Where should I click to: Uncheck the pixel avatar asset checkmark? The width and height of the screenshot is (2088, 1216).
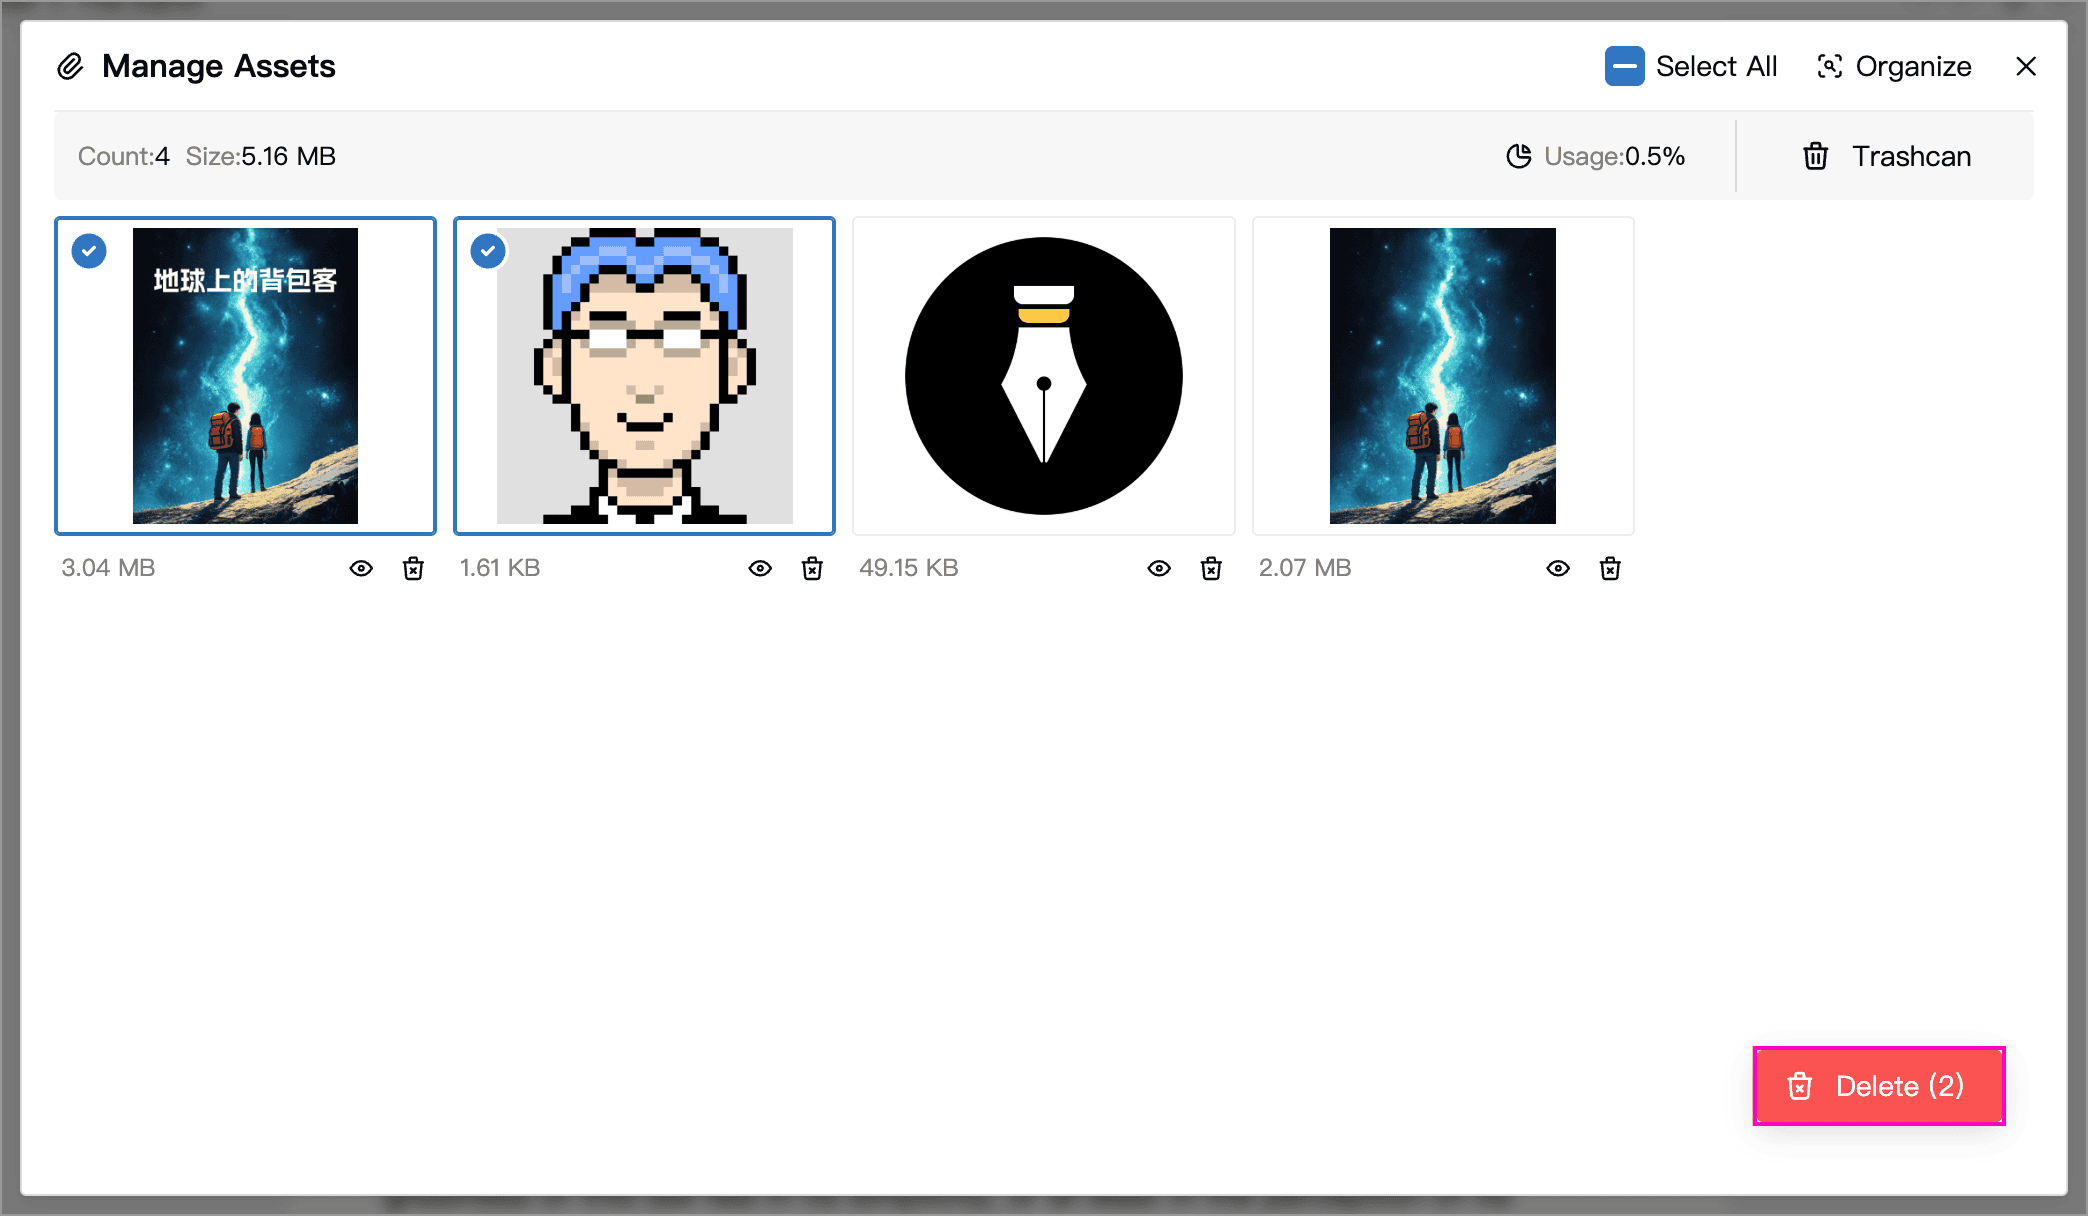488,251
